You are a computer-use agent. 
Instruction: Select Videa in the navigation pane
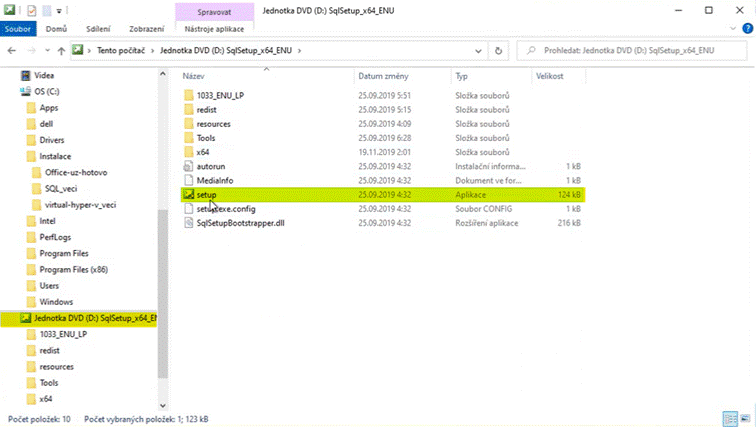pyautogui.click(x=44, y=76)
